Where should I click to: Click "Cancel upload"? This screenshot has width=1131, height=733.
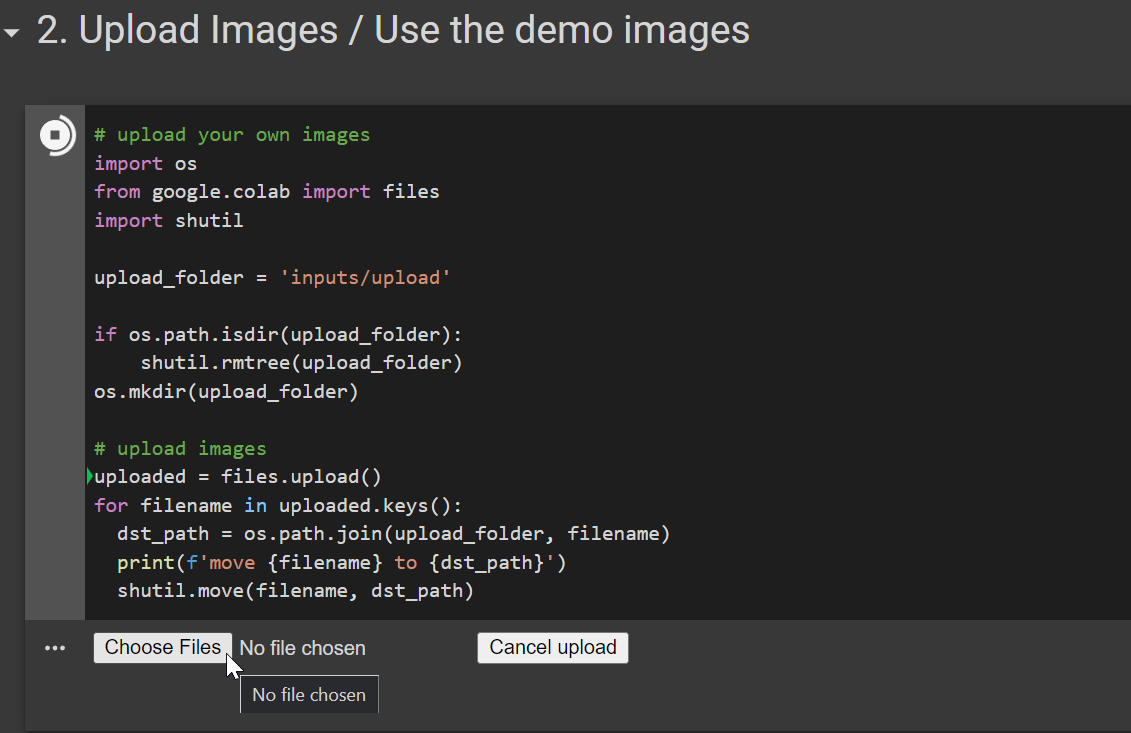[552, 647]
